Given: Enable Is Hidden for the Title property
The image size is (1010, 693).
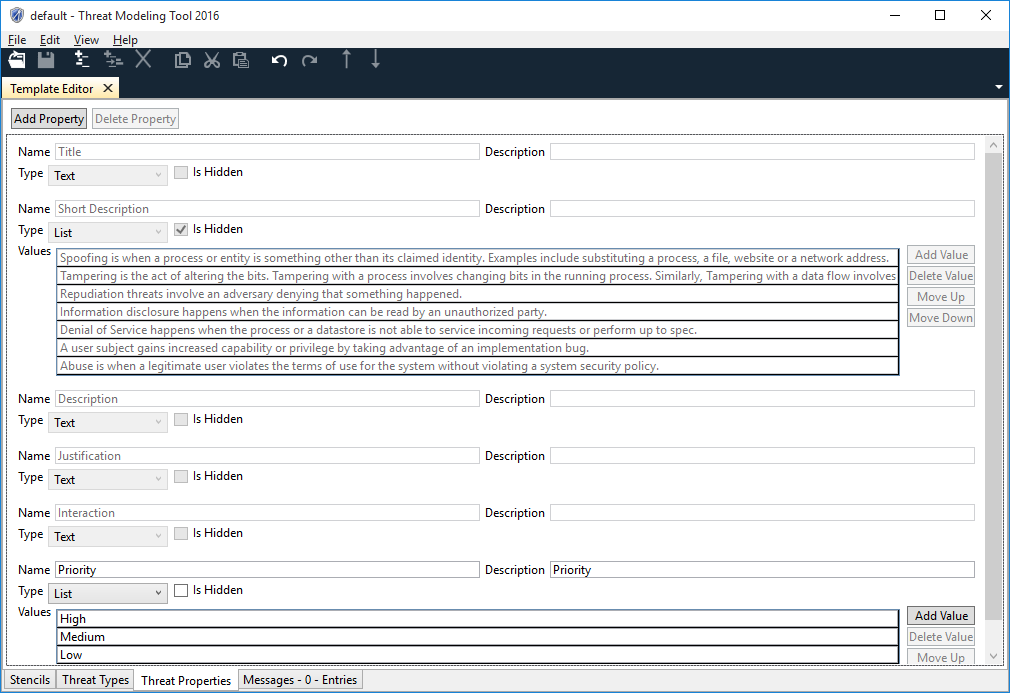Looking at the screenshot, I should 180,172.
